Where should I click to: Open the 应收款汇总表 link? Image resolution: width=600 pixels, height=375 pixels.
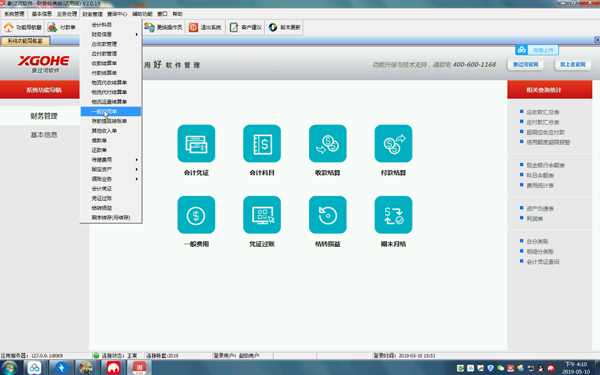tap(543, 112)
